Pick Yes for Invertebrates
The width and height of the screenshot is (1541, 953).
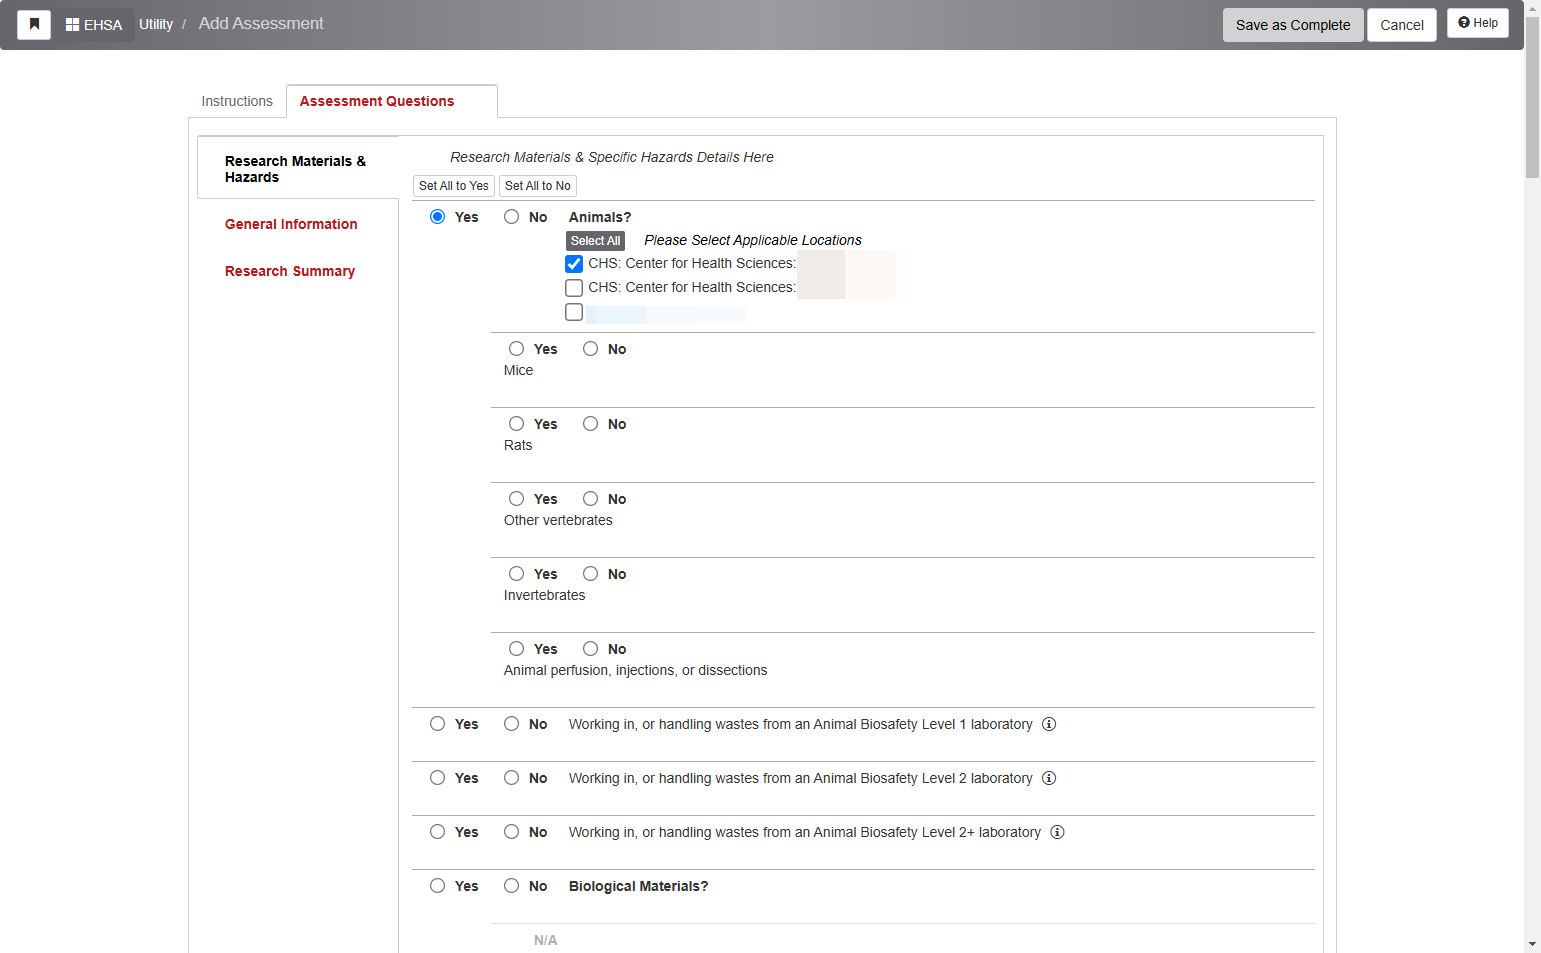pos(516,574)
